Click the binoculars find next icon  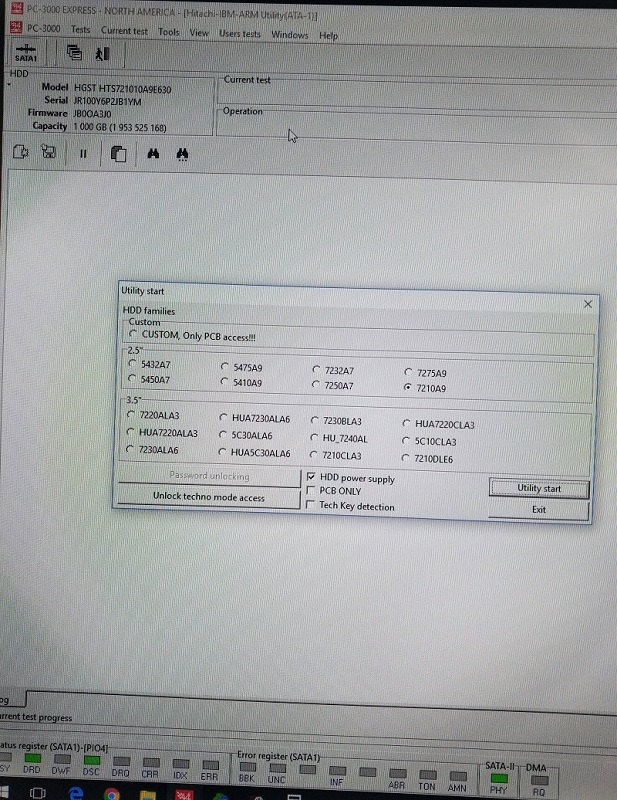click(x=182, y=154)
